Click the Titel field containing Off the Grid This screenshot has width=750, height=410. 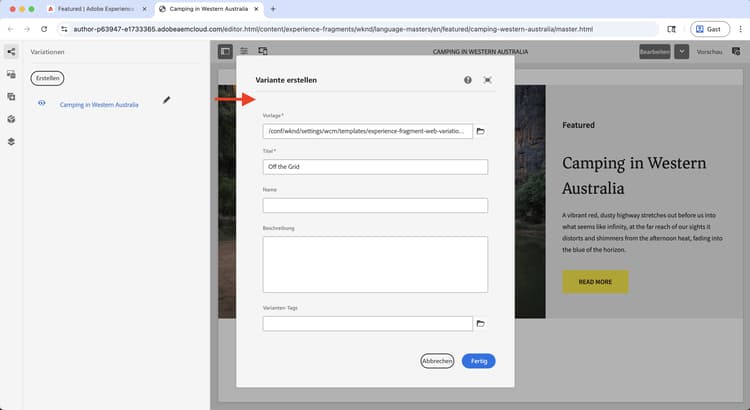375,167
